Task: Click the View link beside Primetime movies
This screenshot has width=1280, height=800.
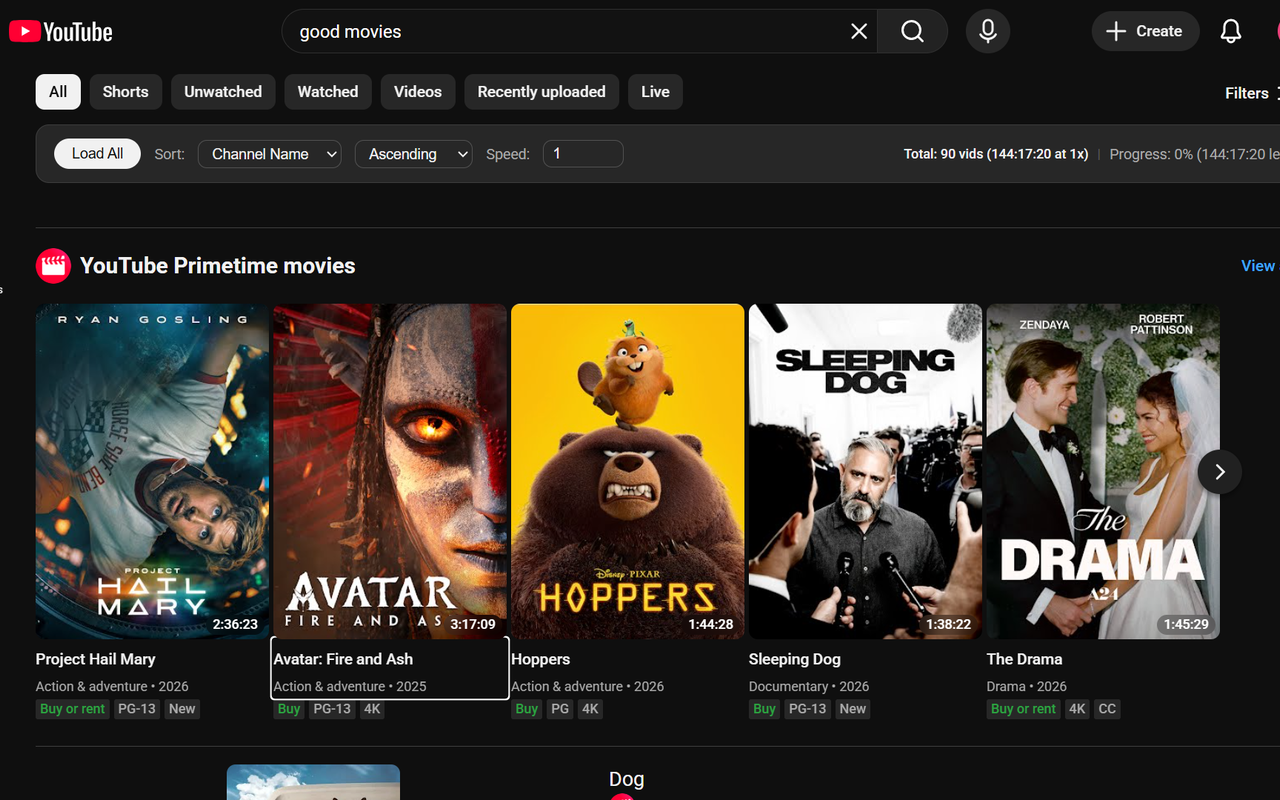Action: 1258,265
